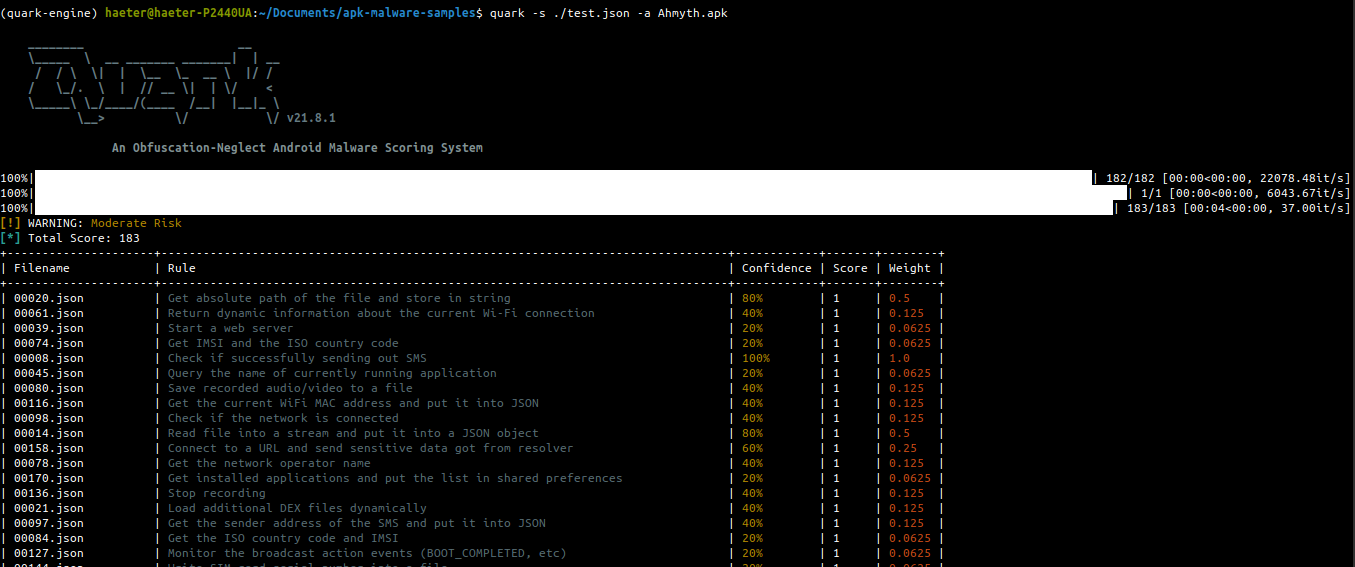Click the 00021.json filename cell
This screenshot has height=567, width=1355.
coord(49,508)
